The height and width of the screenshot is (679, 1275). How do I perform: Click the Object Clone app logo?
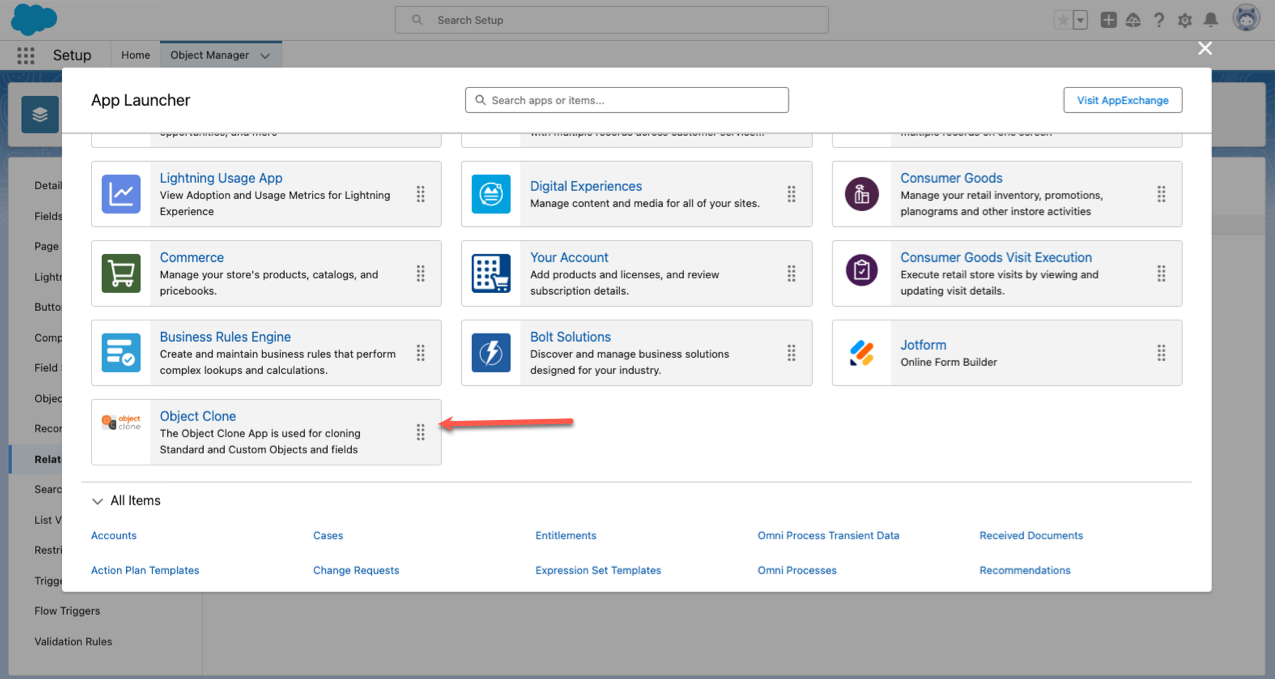coord(121,423)
